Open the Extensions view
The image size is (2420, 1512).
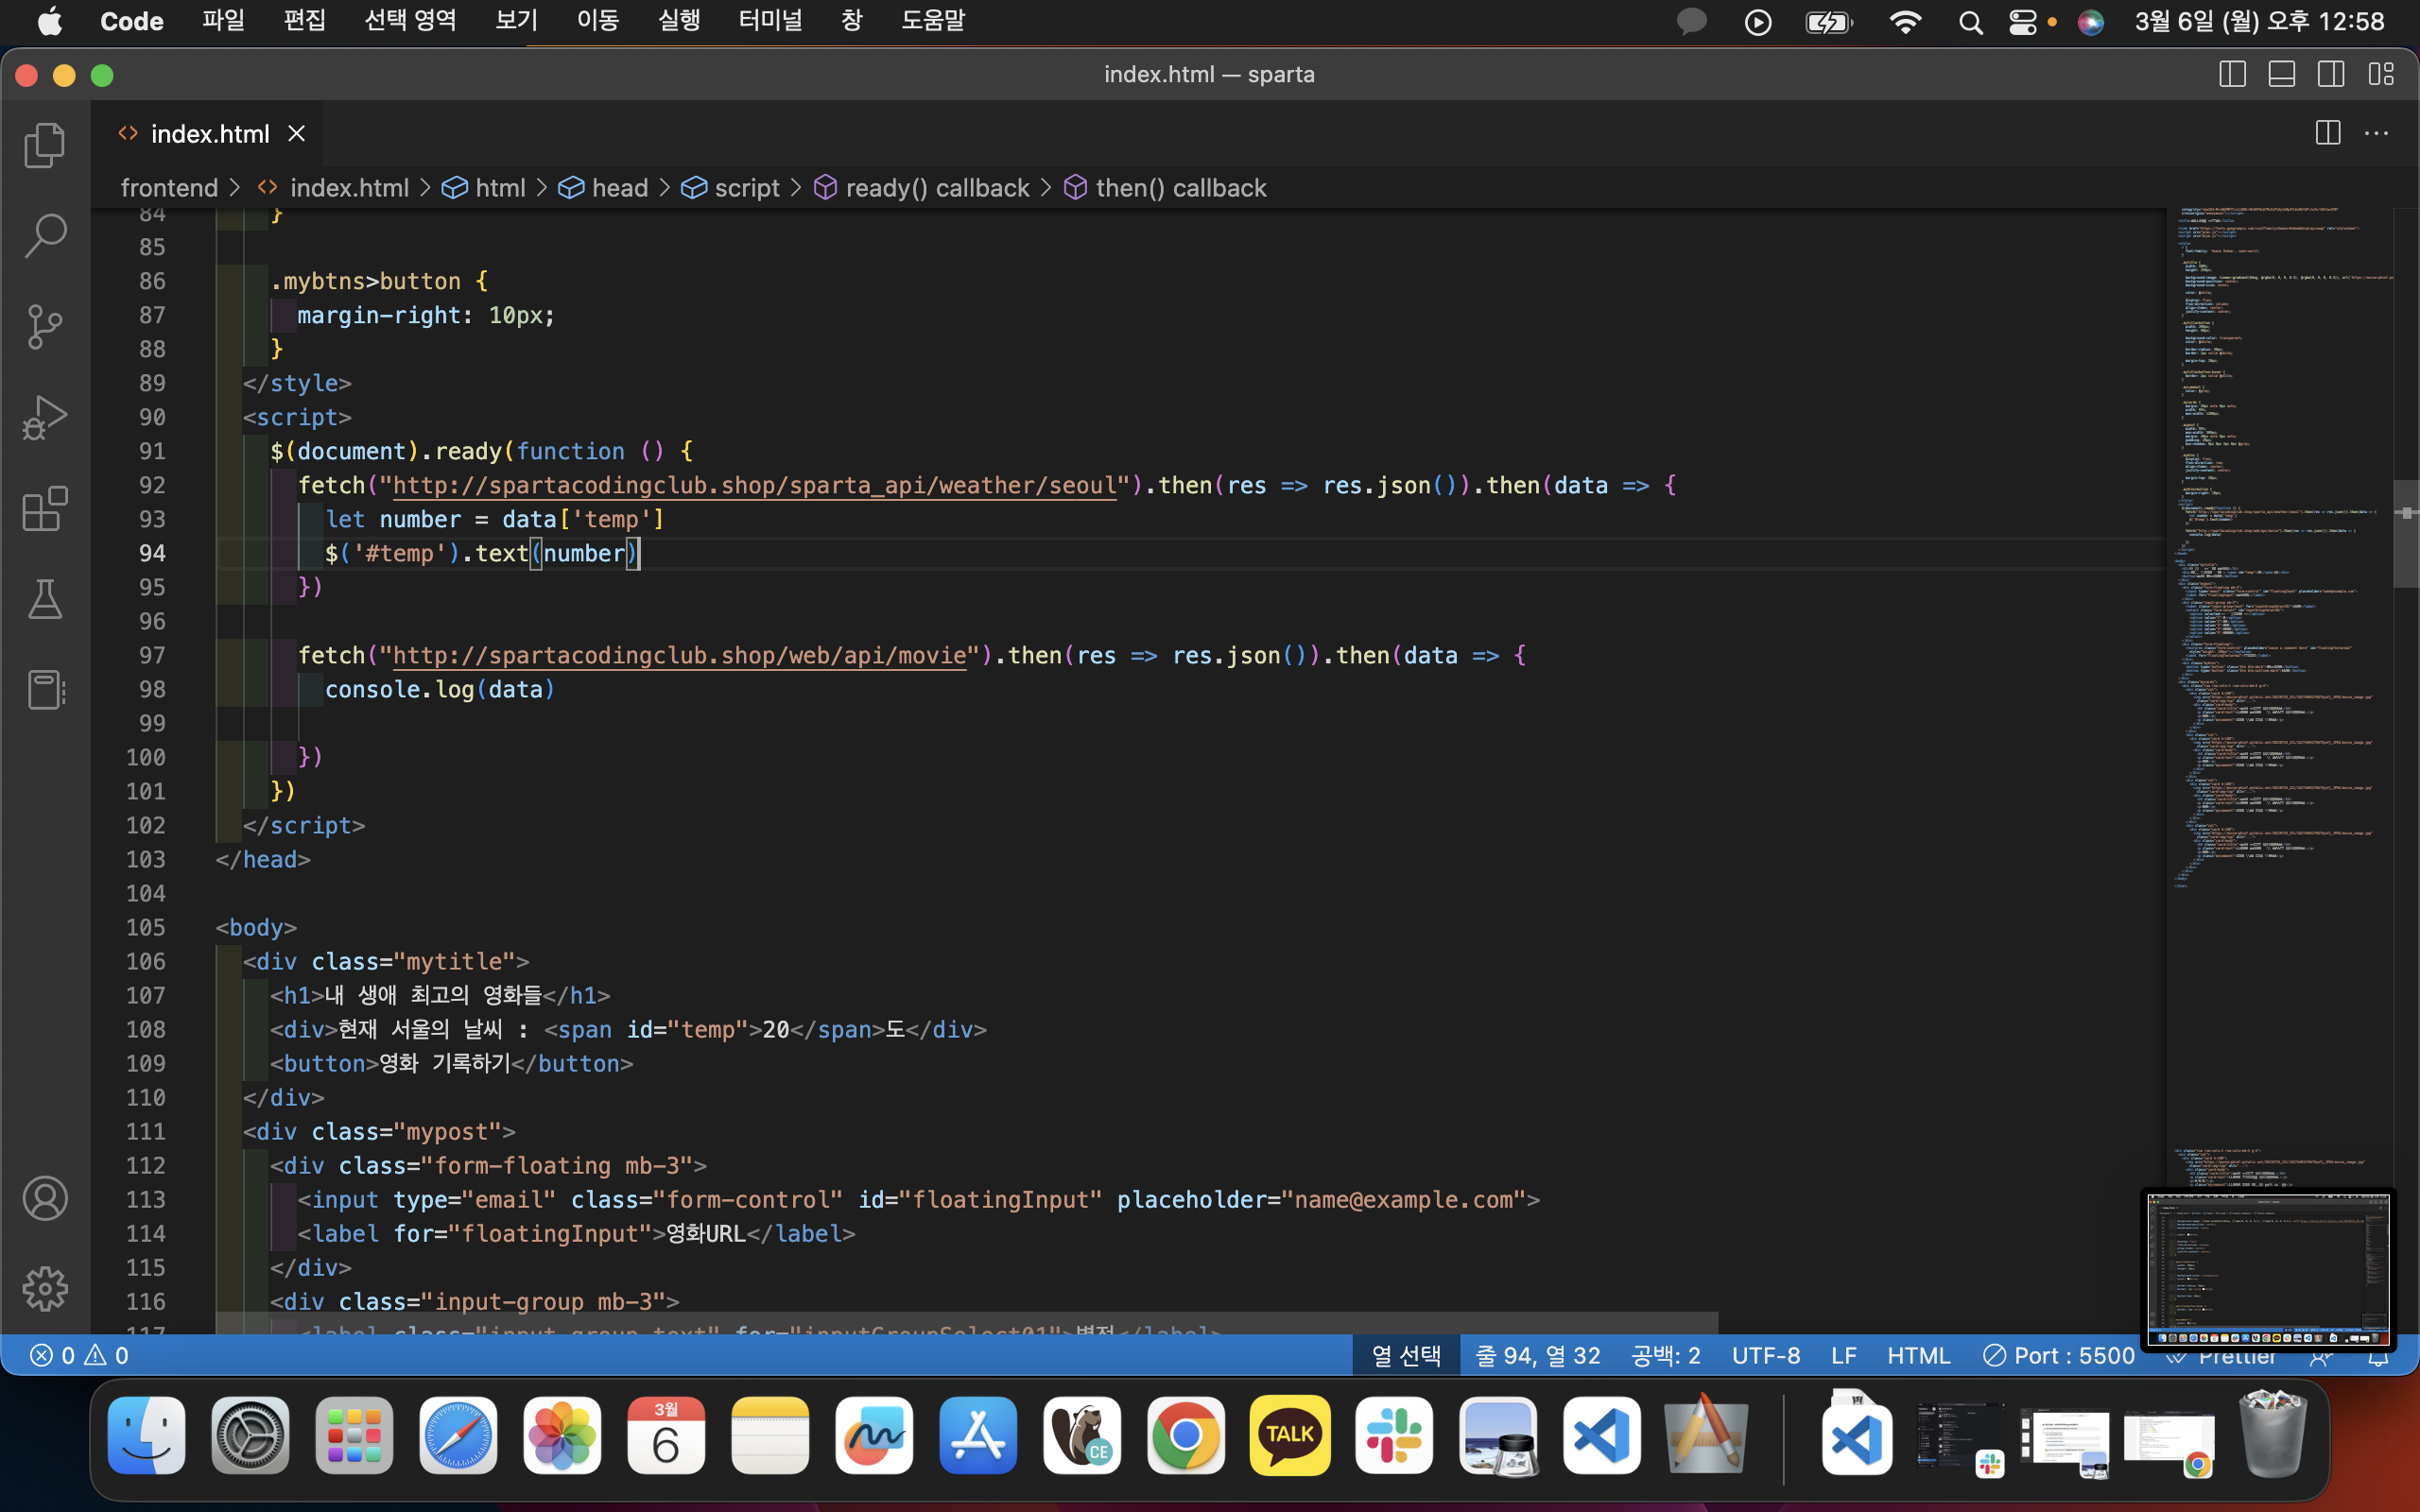pyautogui.click(x=45, y=509)
